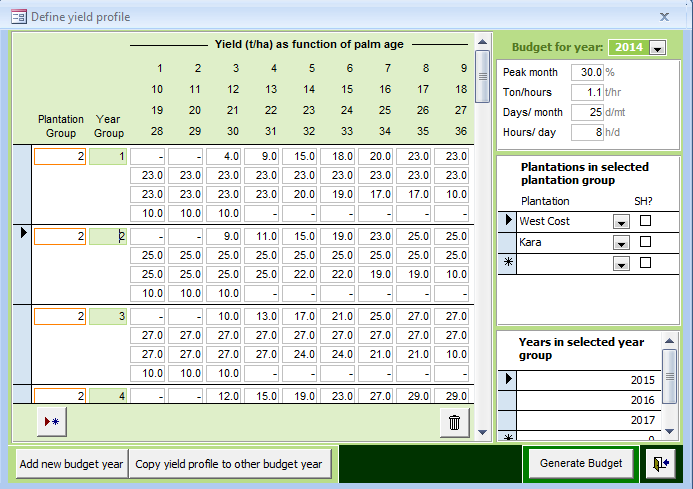Click the new record arrow-star button
Screen dimensions: 693x489
[x=52, y=422]
